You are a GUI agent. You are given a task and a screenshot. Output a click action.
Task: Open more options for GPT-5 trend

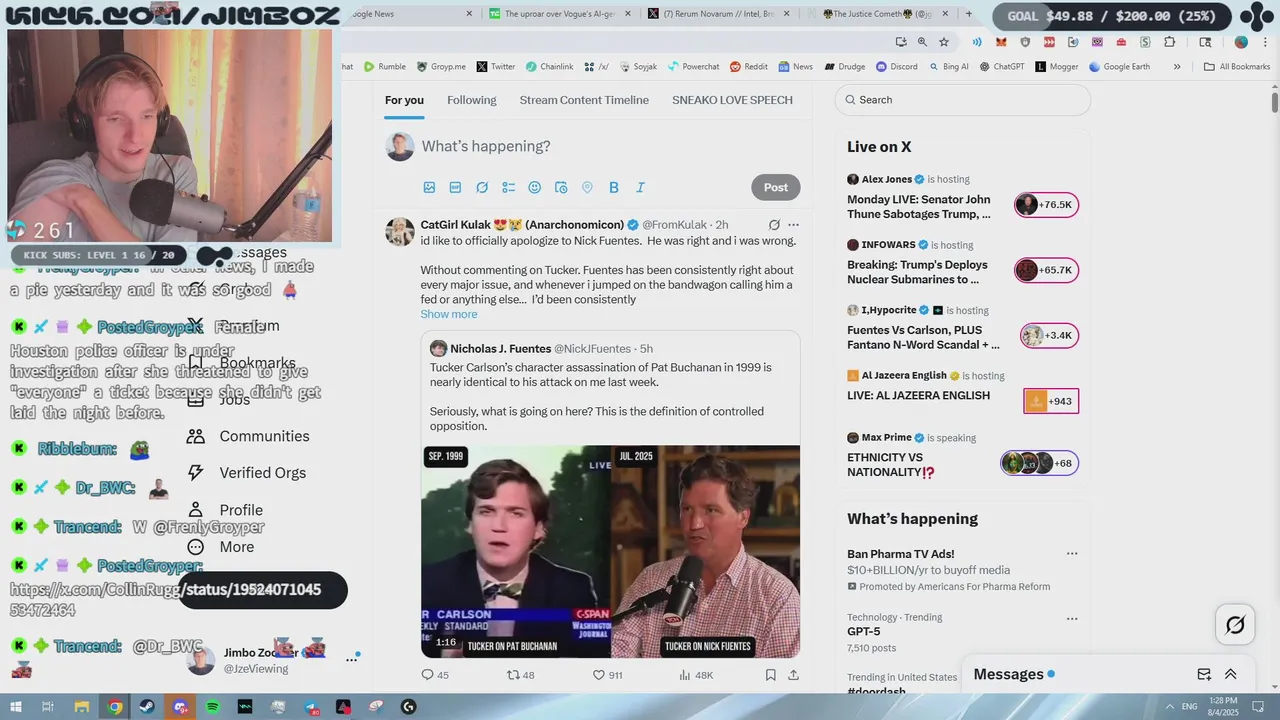1072,619
